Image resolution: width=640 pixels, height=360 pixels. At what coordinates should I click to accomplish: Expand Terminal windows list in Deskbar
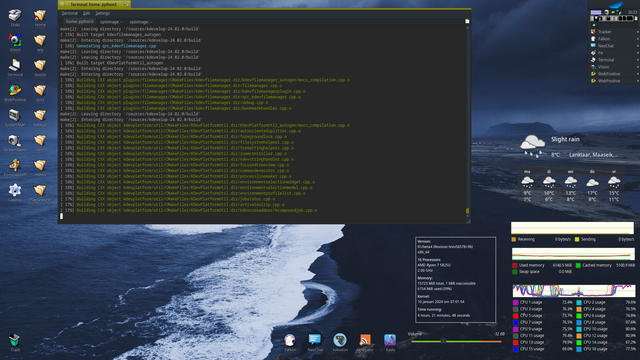coord(637,60)
